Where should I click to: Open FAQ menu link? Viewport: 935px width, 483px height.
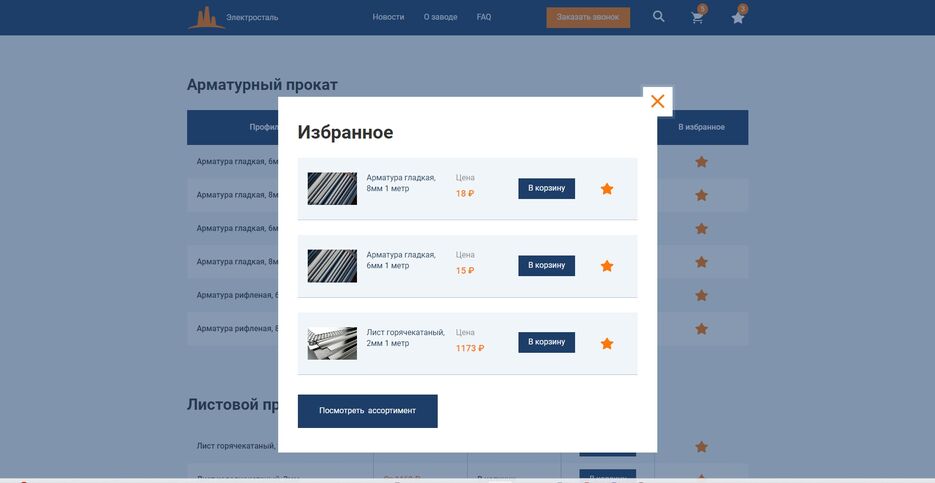pyautogui.click(x=484, y=17)
